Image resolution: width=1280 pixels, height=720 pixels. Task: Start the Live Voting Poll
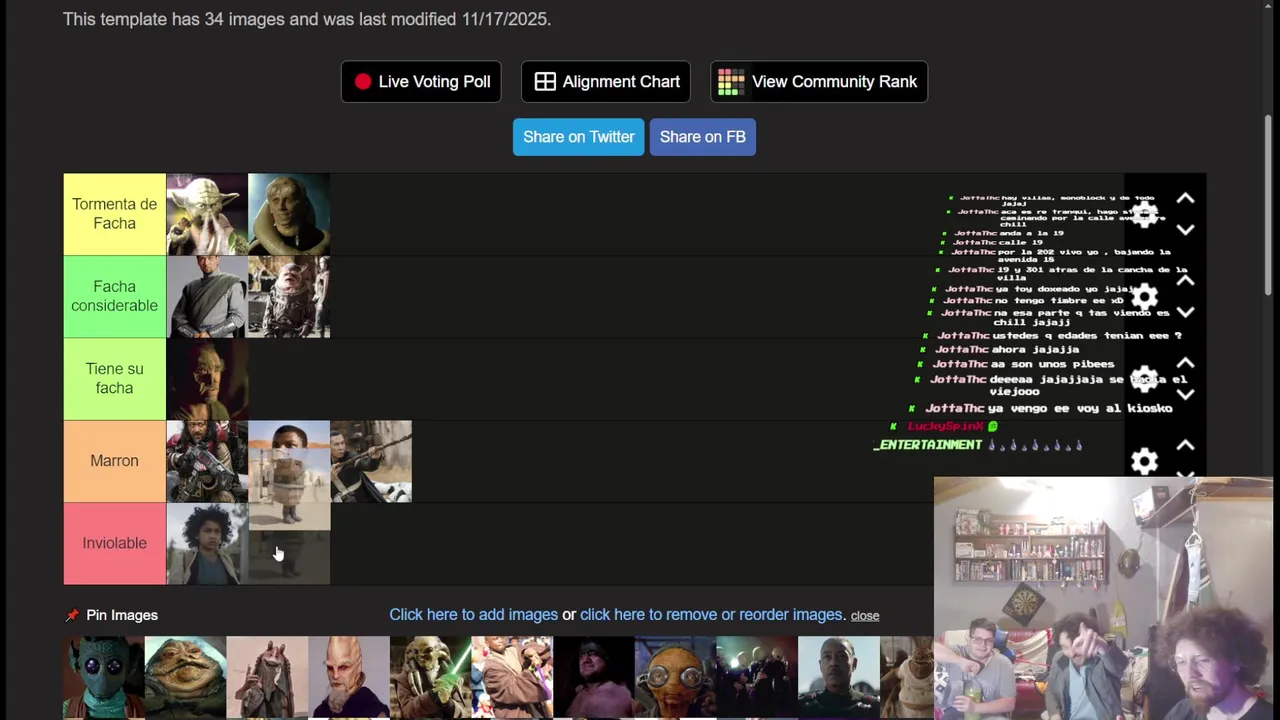pos(421,82)
